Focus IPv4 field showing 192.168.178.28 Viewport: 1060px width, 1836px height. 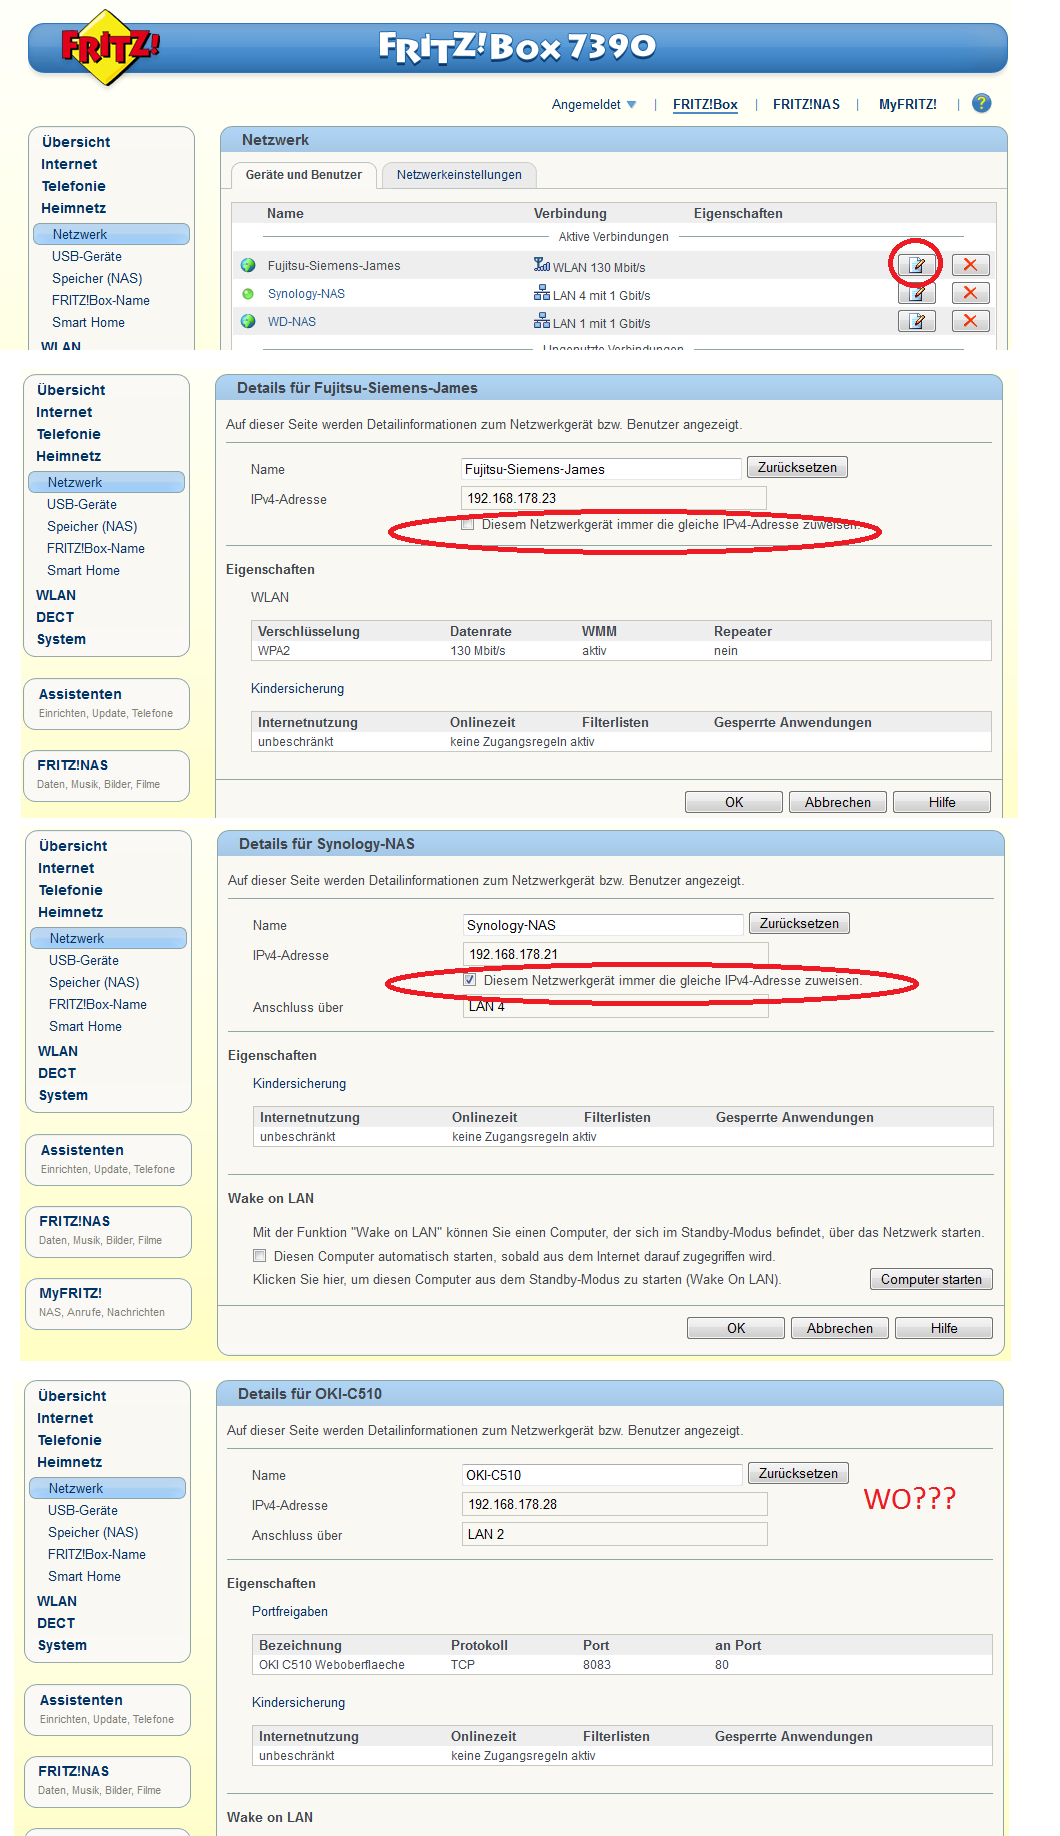(615, 1504)
